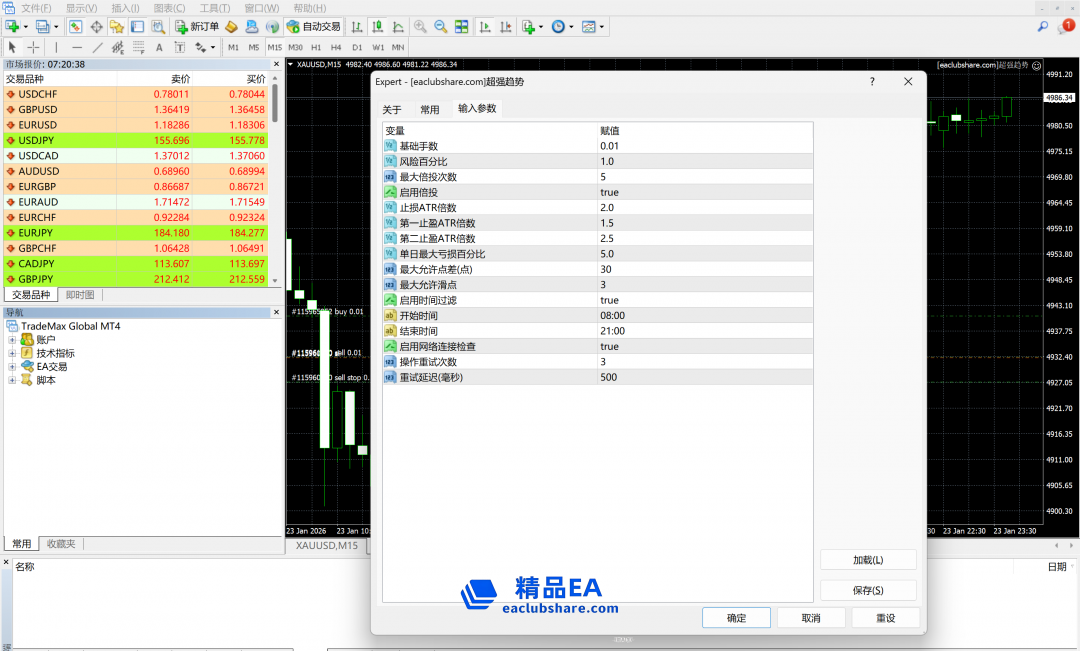Image resolution: width=1080 pixels, height=651 pixels.
Task: Select the text label 'A' tool
Action: point(159,47)
